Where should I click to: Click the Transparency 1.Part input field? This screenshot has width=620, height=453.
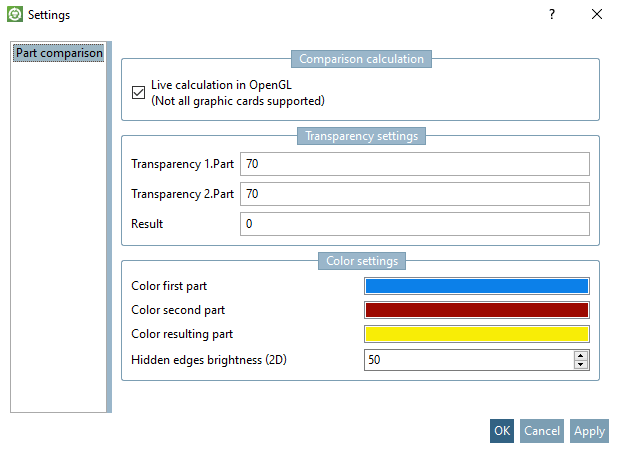pos(414,164)
